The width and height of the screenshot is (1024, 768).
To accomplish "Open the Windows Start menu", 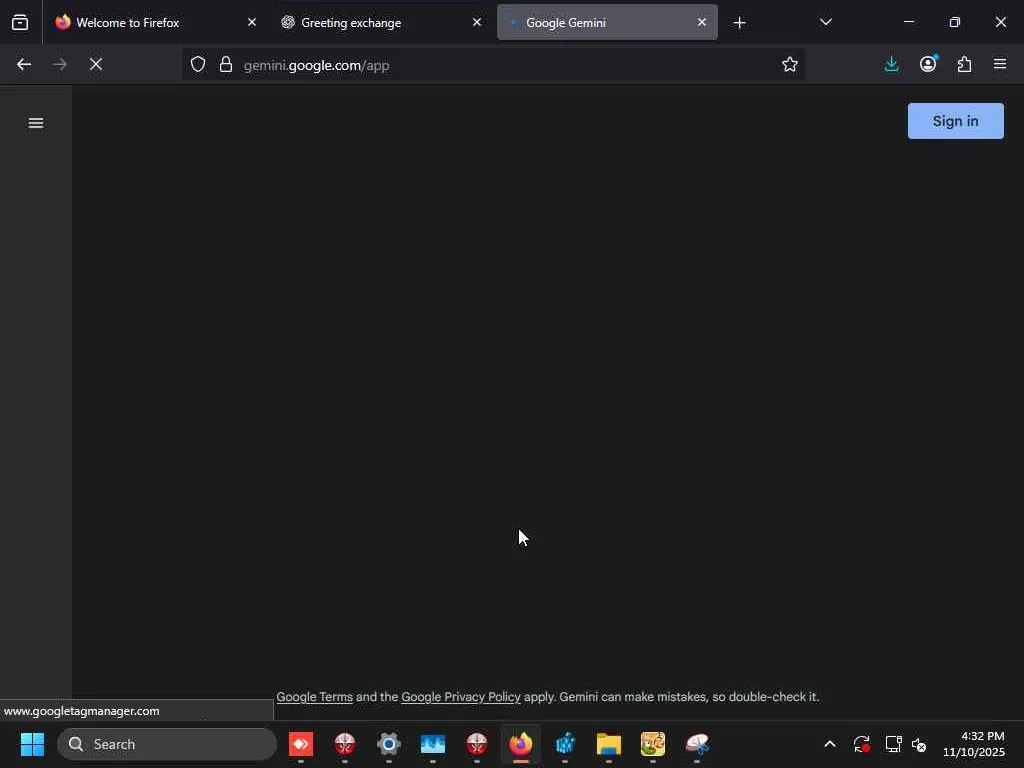I will pos(32,744).
